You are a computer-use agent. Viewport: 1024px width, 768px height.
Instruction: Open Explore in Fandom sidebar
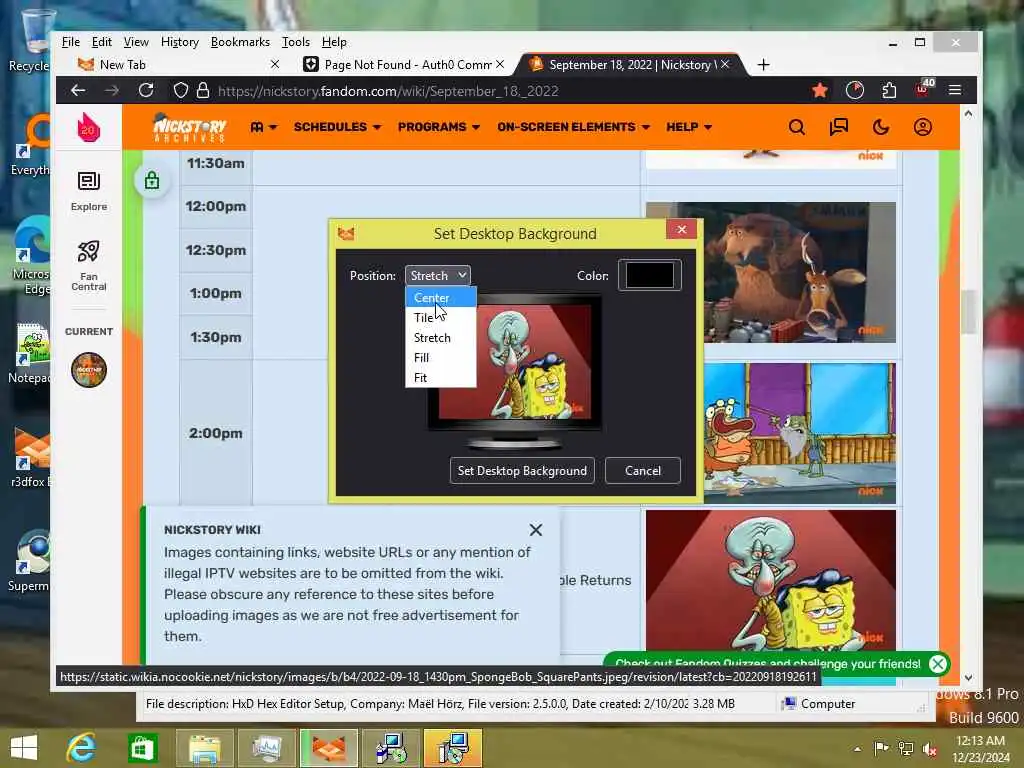coord(89,191)
